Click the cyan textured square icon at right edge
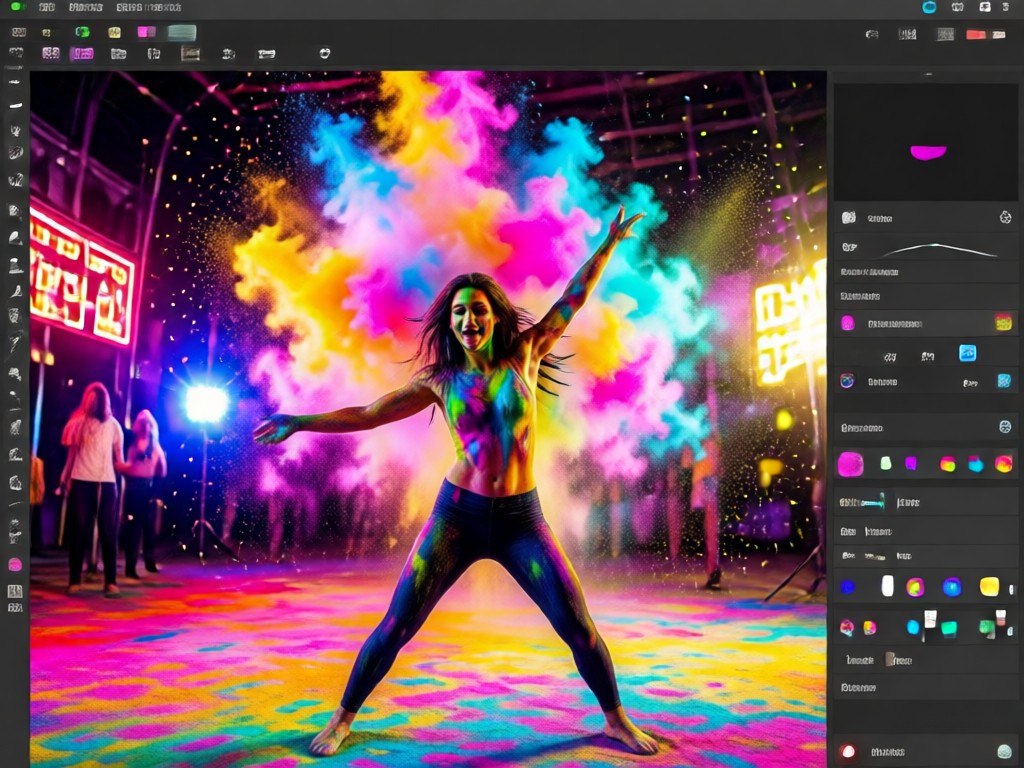 (1004, 381)
